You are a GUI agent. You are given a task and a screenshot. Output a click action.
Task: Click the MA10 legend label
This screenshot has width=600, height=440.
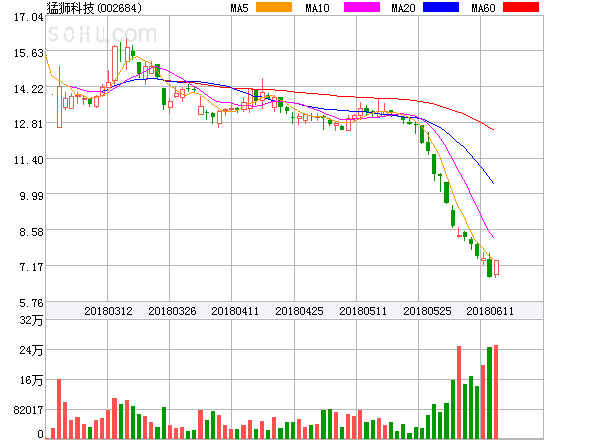click(317, 8)
